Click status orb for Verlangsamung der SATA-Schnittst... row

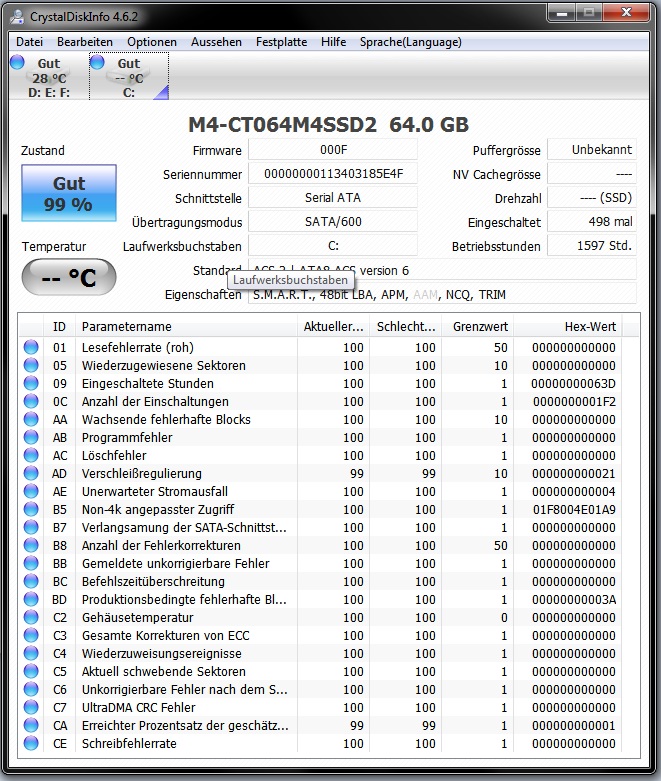pos(31,527)
